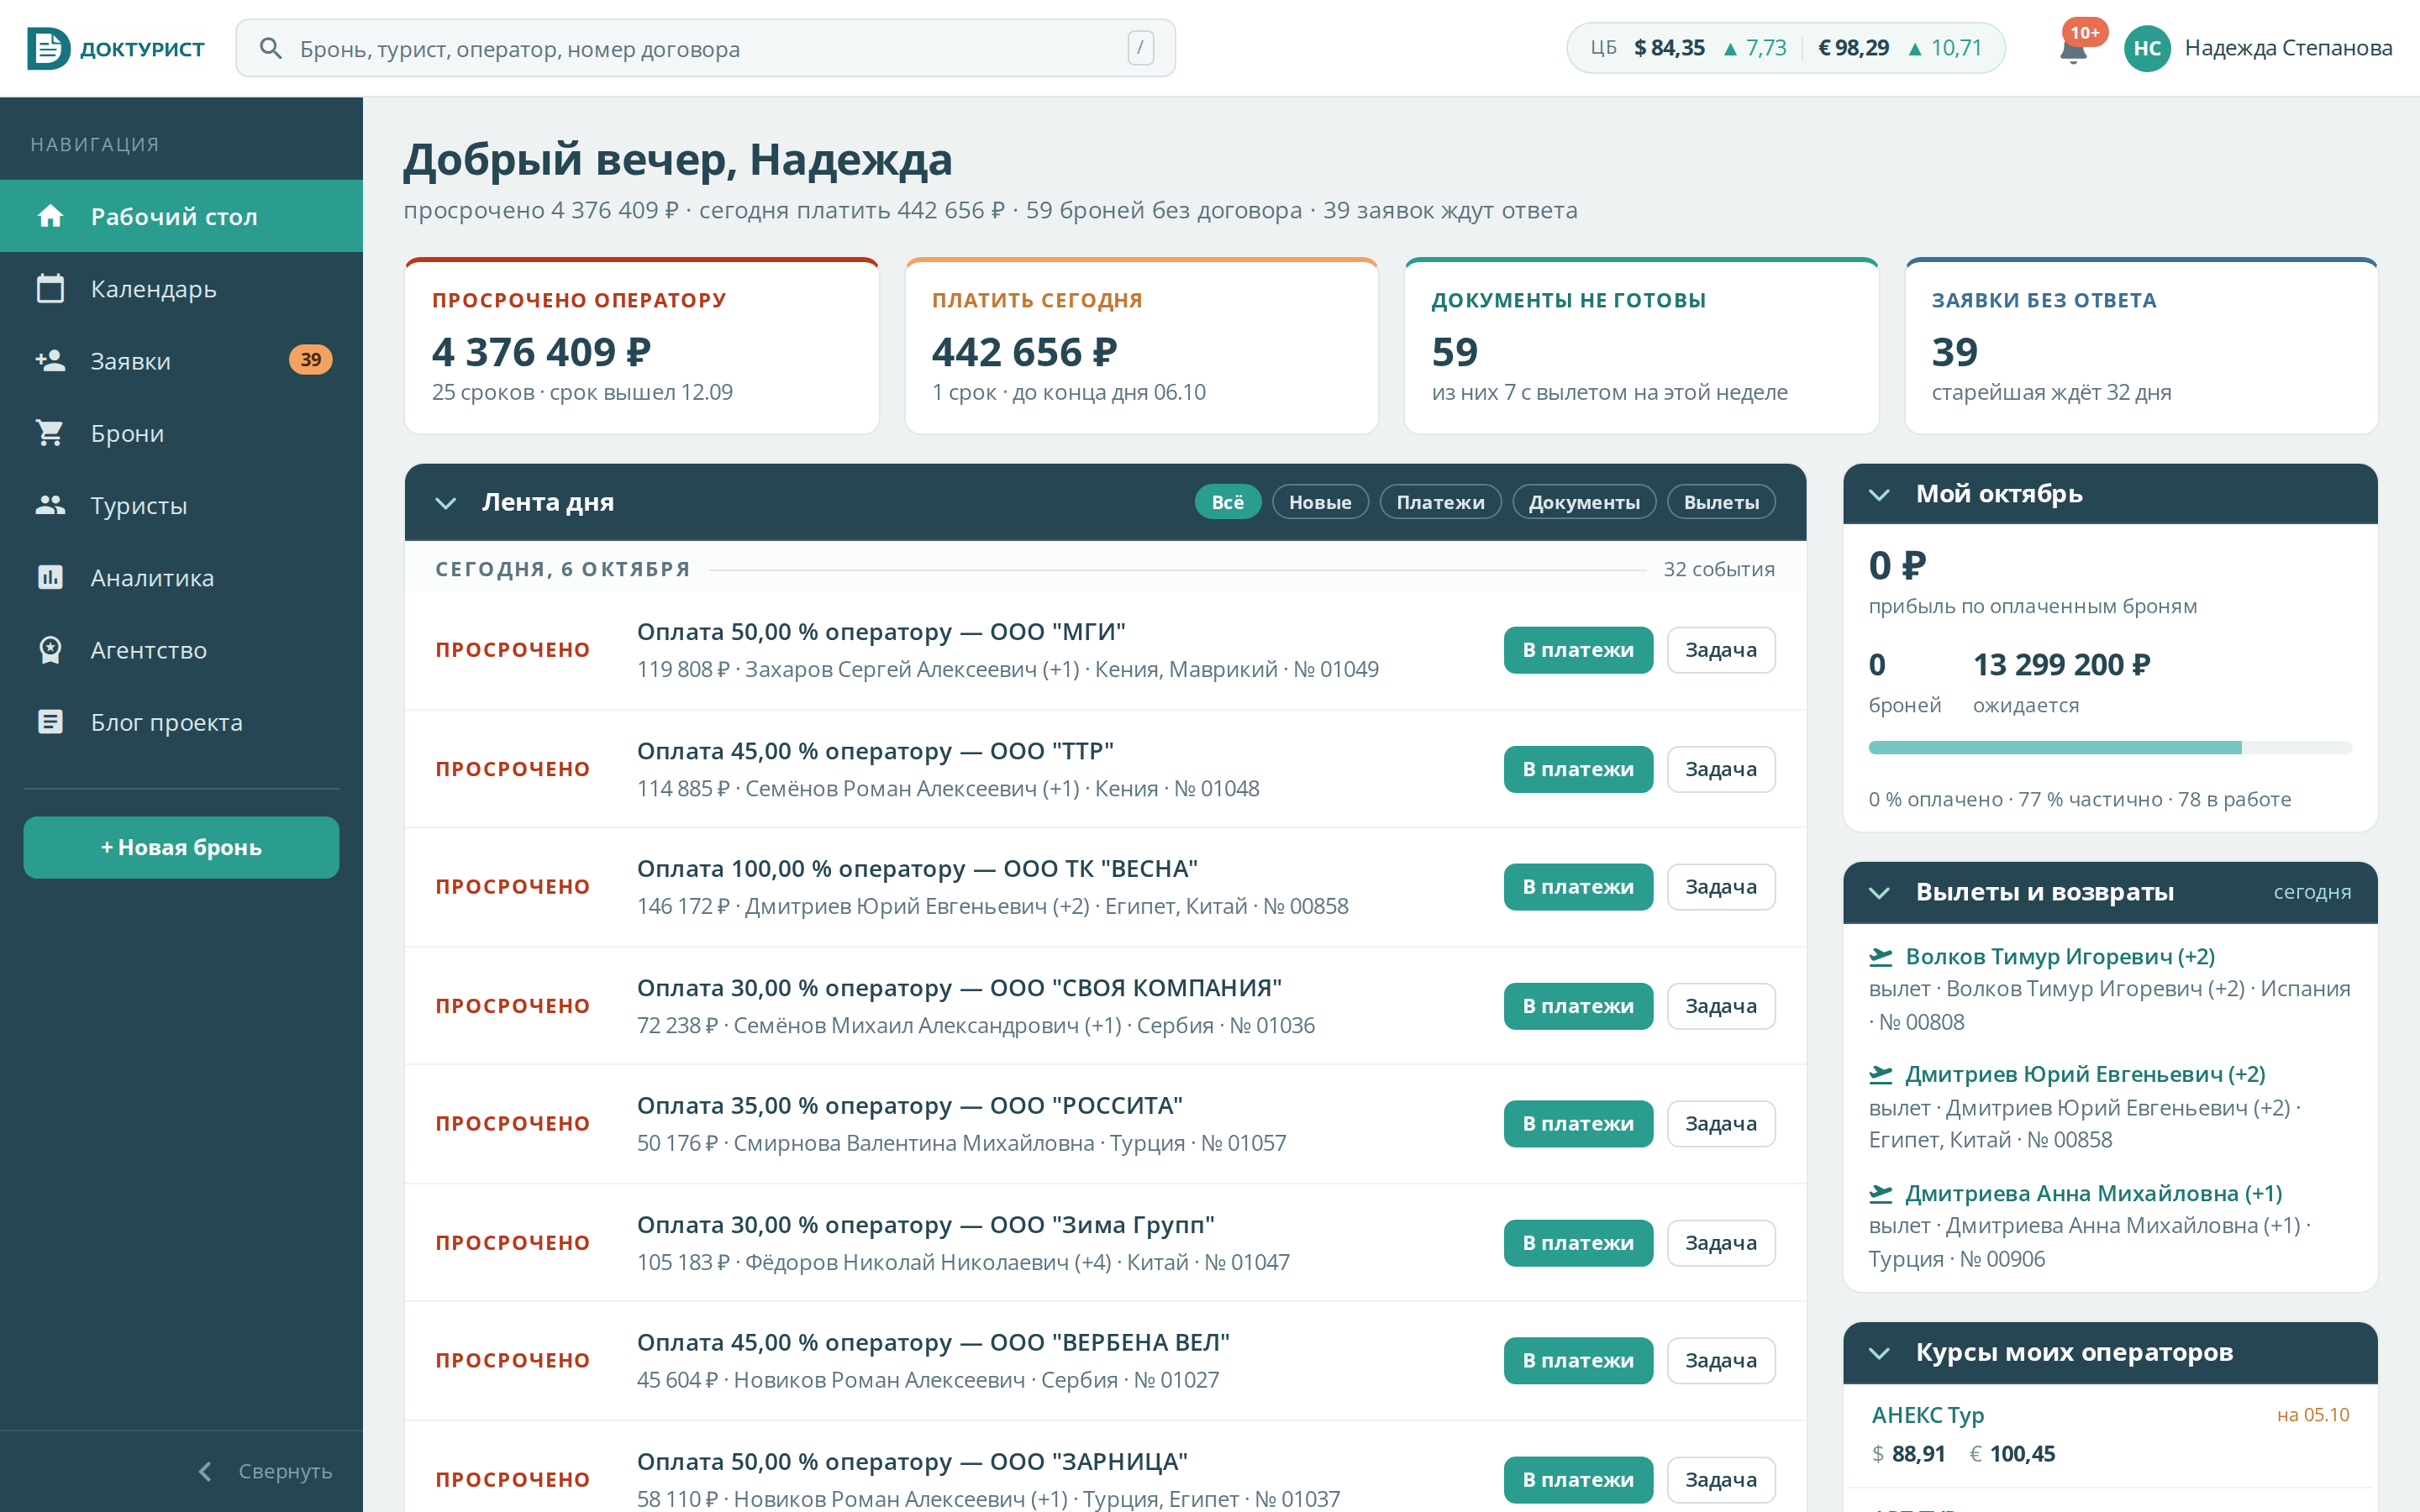
Task: Open Аналитика navigation item
Action: (x=181, y=577)
